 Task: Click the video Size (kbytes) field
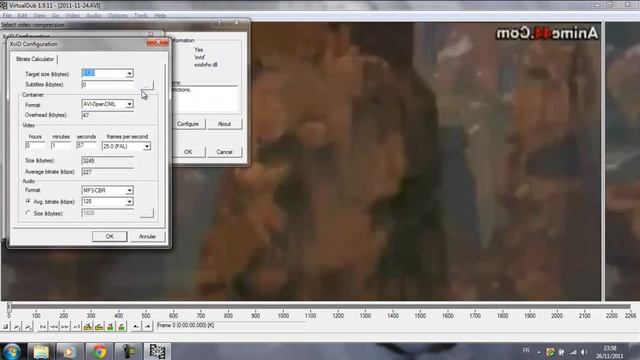click(x=108, y=161)
